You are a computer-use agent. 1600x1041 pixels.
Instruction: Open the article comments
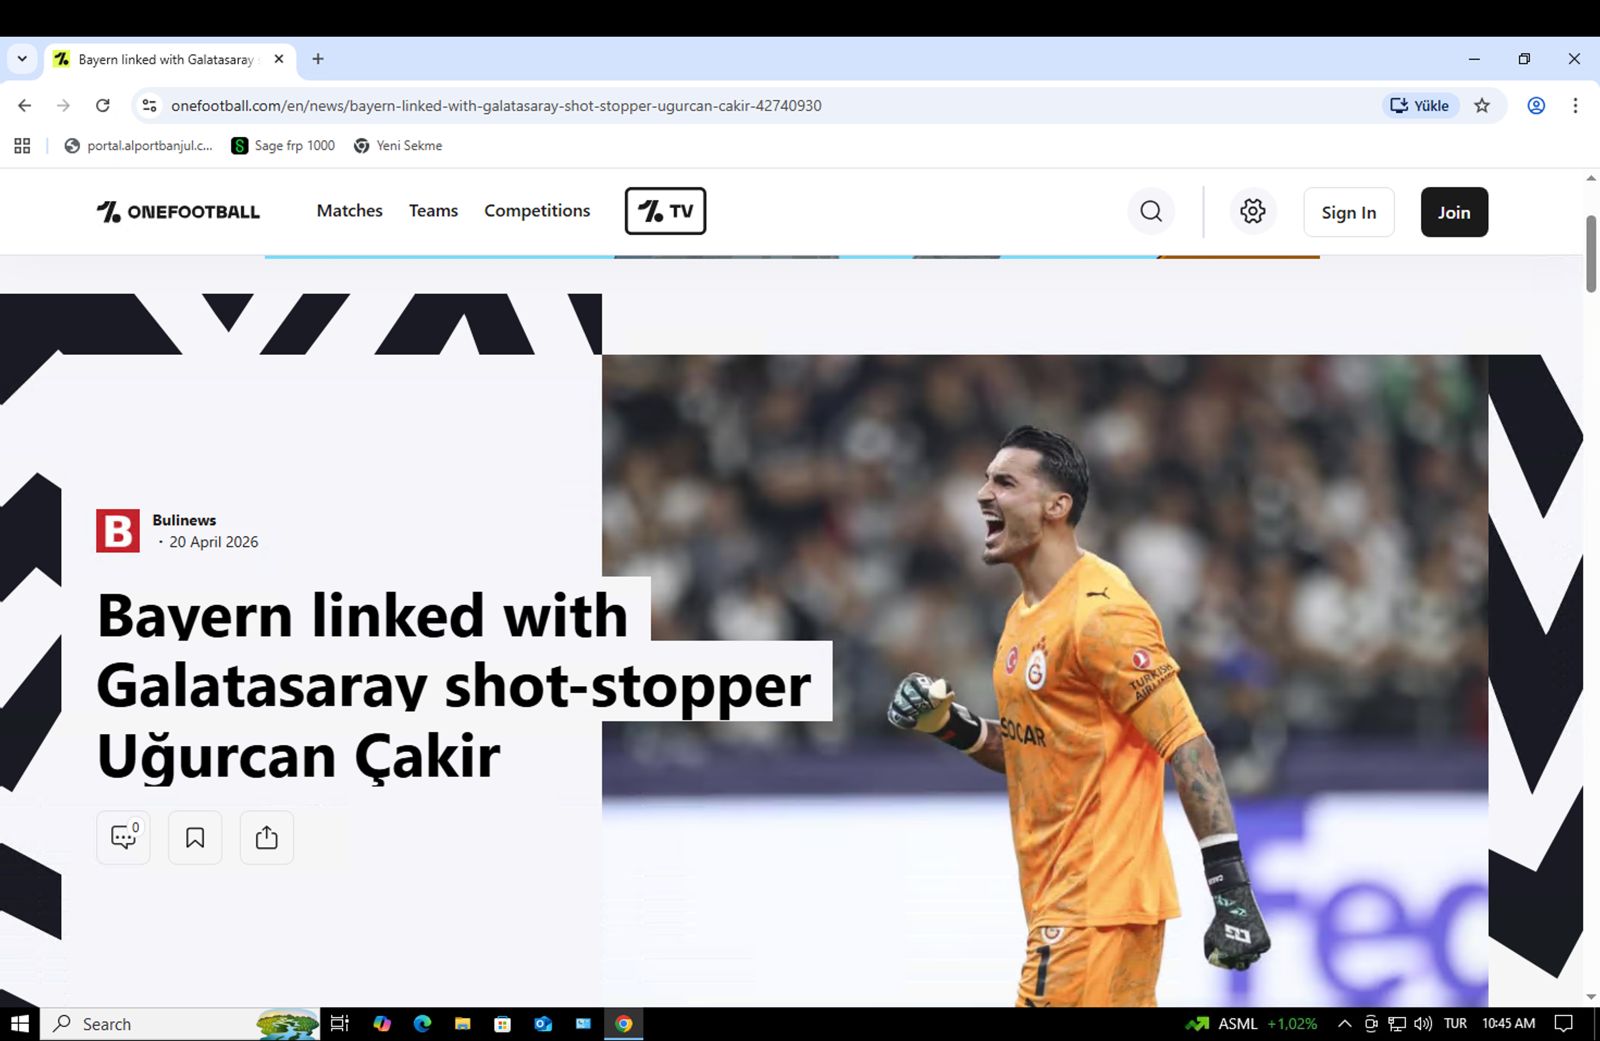(122, 837)
